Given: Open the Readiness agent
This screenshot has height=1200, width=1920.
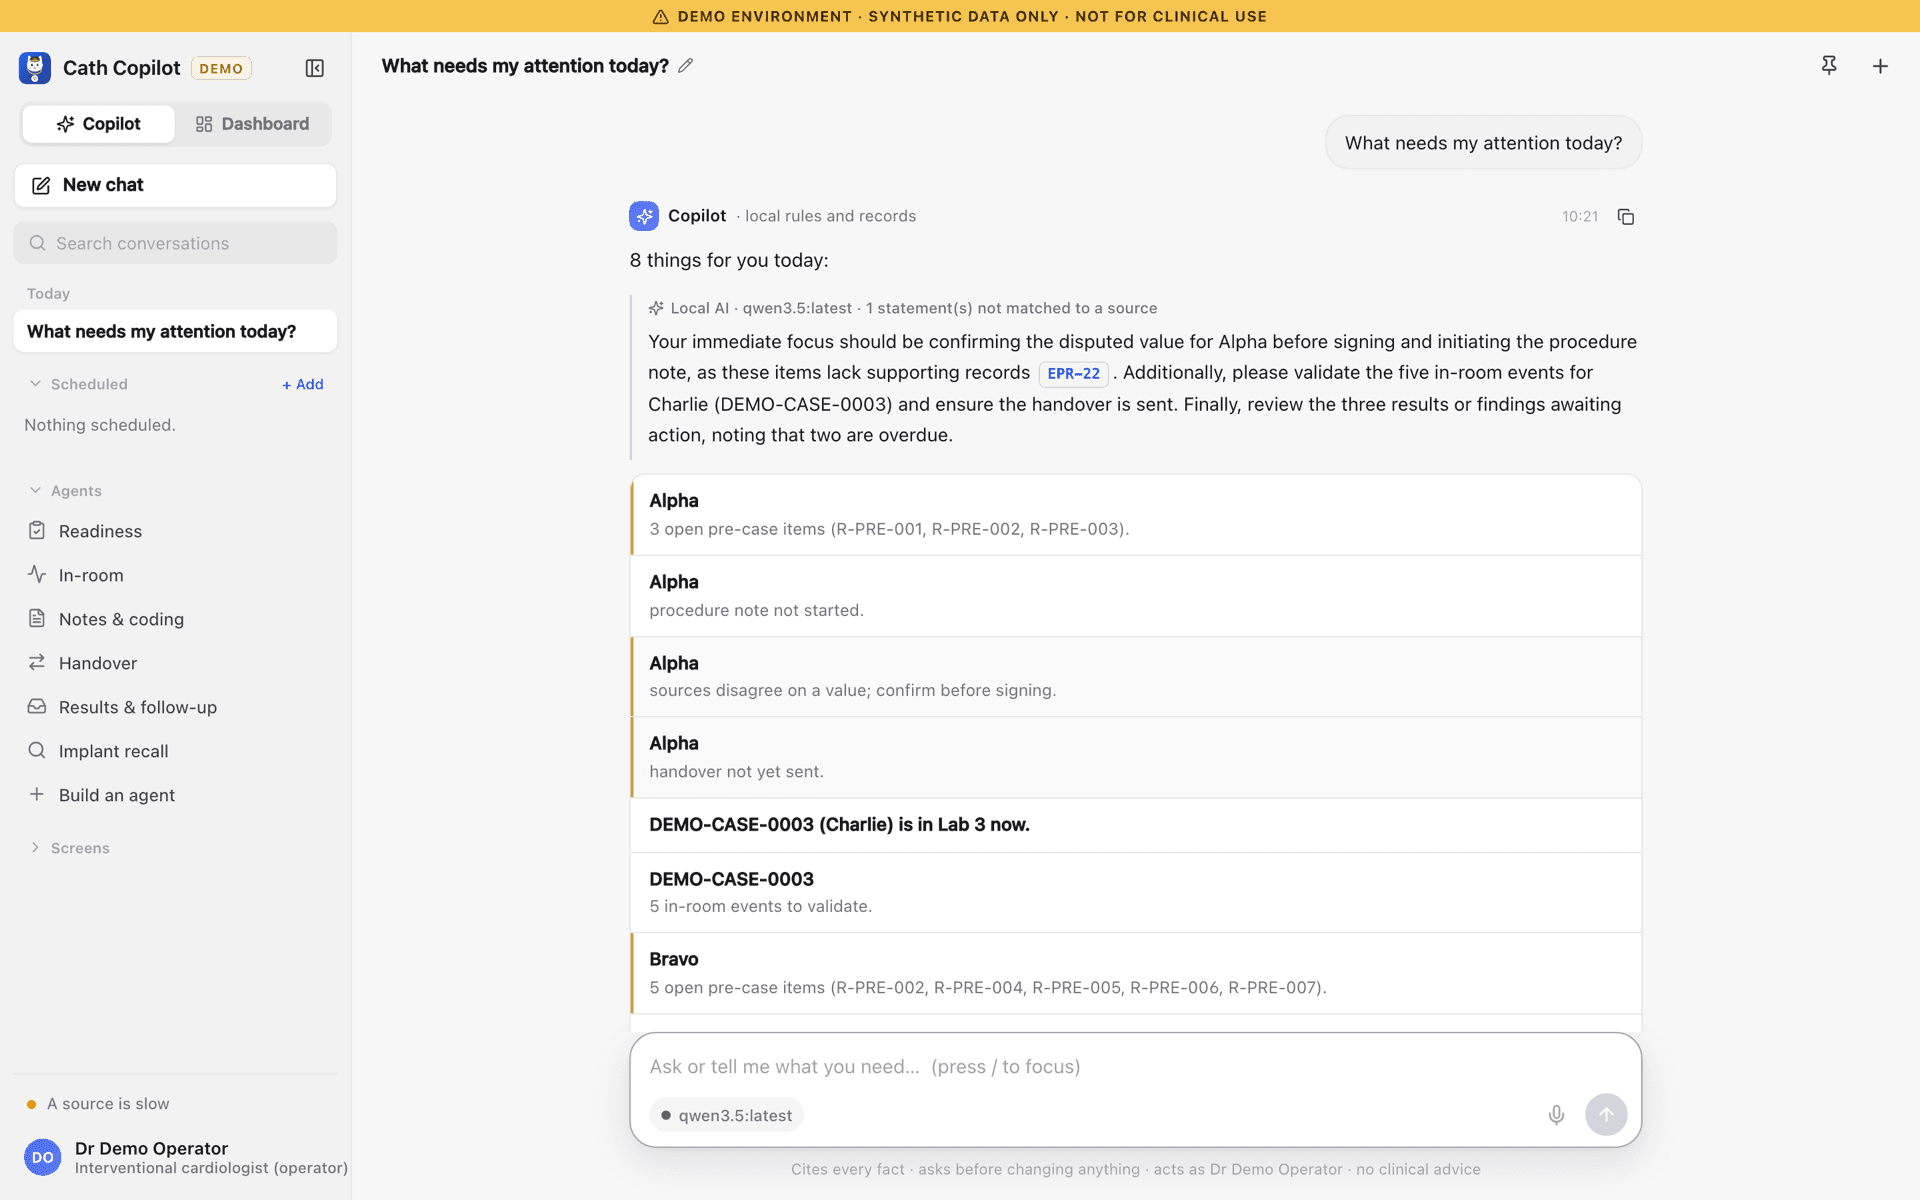Looking at the screenshot, I should (x=175, y=531).
